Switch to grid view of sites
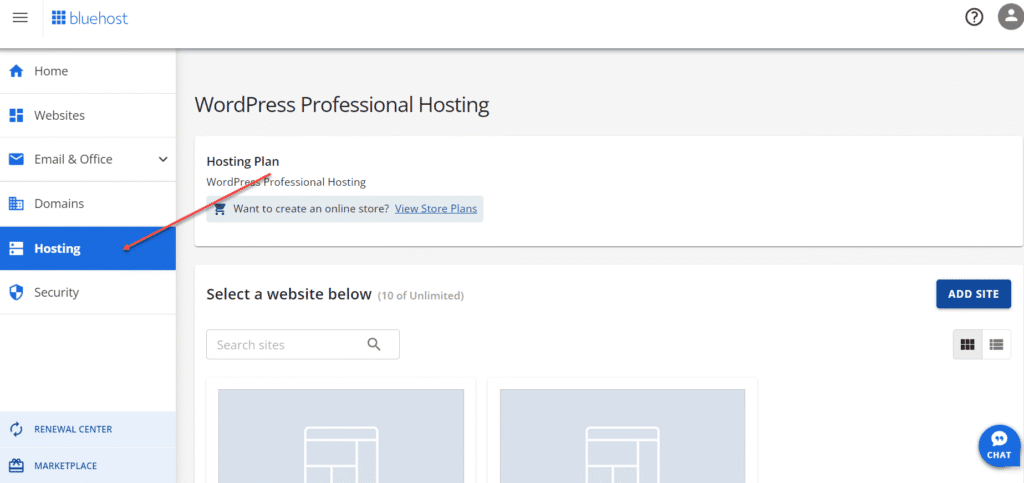 pos(967,344)
